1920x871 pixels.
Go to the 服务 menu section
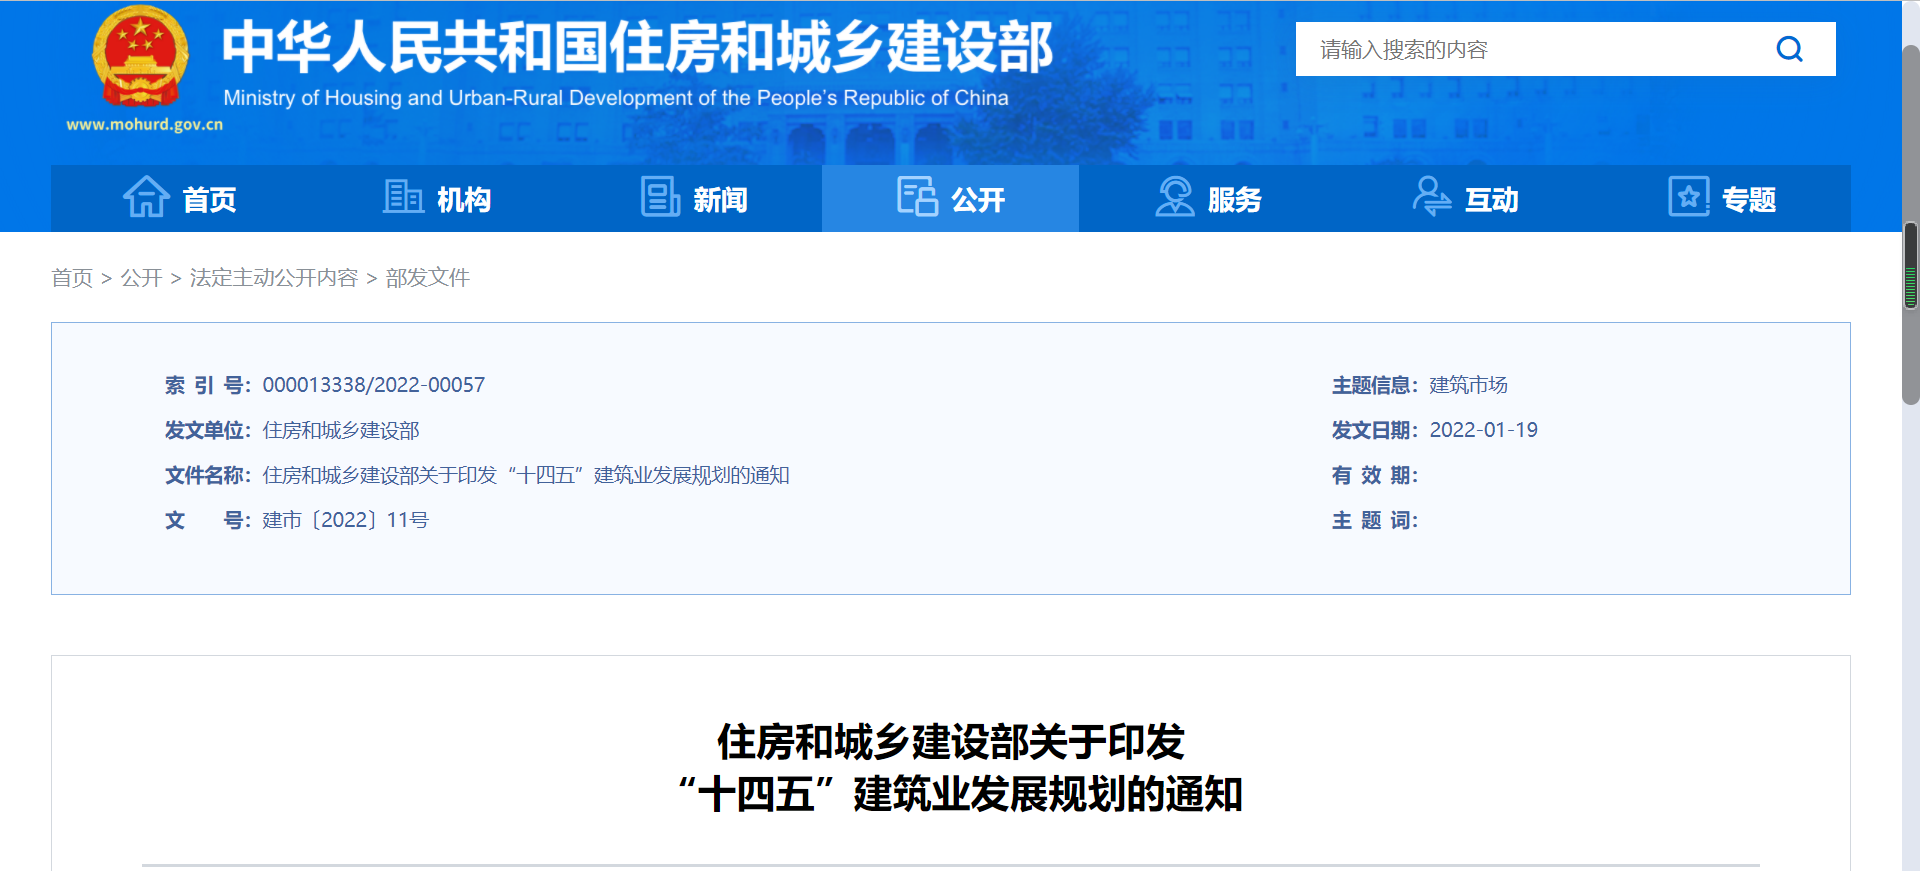tap(1234, 200)
